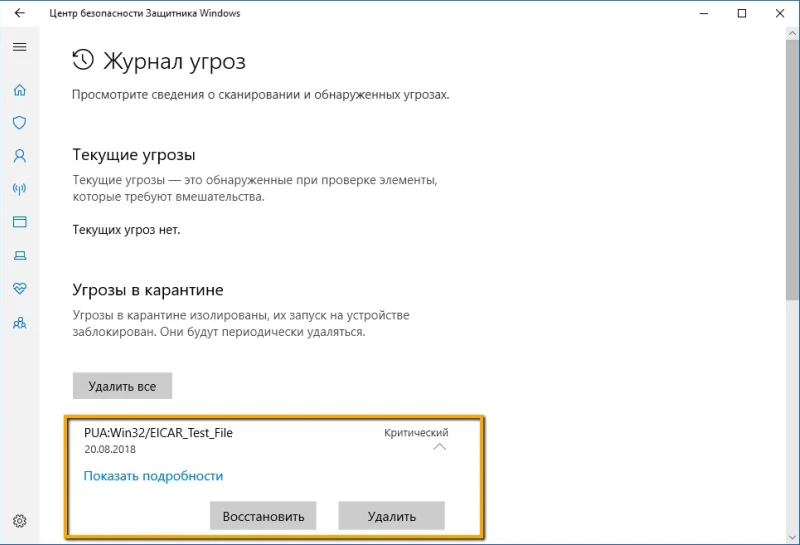Collapse the EICAR_Test_File threat entry chevron
800x545 pixels.
[x=439, y=447]
